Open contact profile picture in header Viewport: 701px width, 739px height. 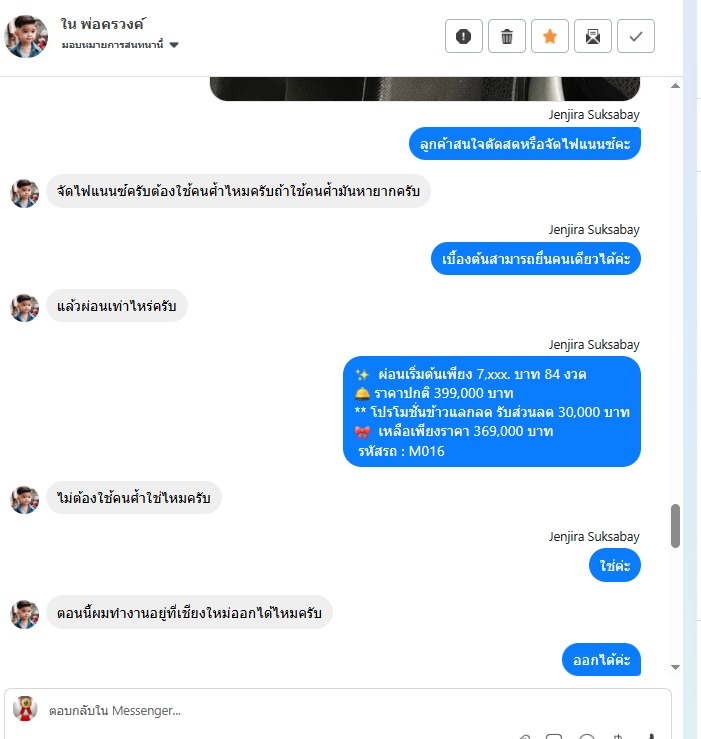[26, 36]
